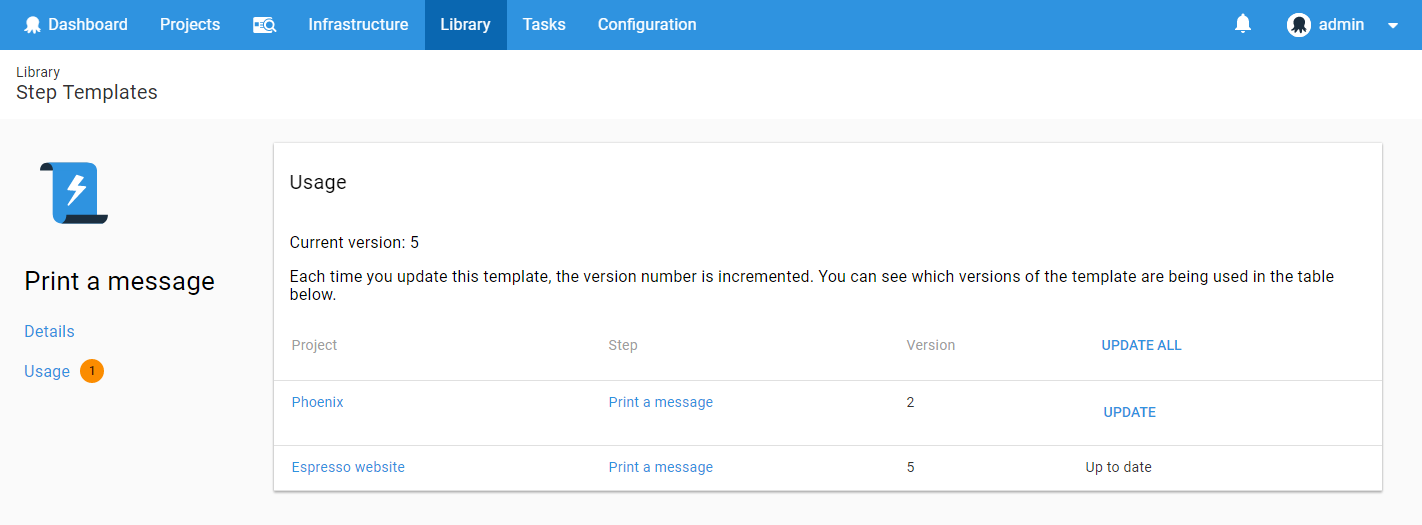This screenshot has height=525, width=1422.
Task: Open the Espresso website project link
Action: tap(348, 467)
